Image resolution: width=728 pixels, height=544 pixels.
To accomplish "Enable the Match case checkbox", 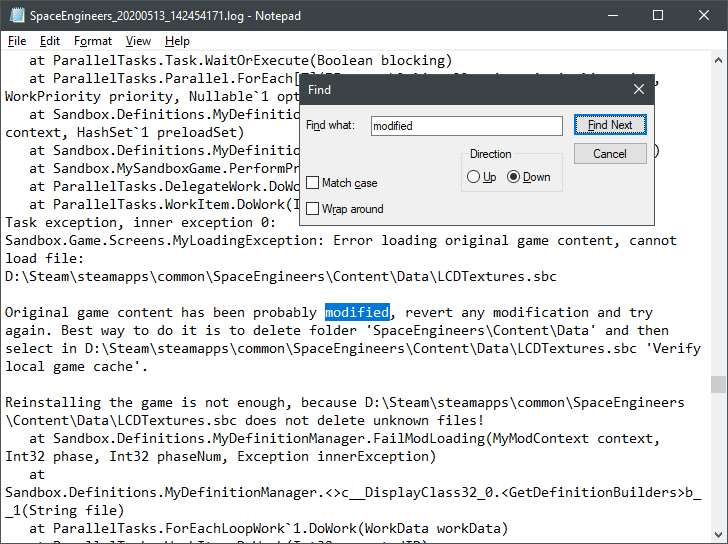I will pos(314,183).
